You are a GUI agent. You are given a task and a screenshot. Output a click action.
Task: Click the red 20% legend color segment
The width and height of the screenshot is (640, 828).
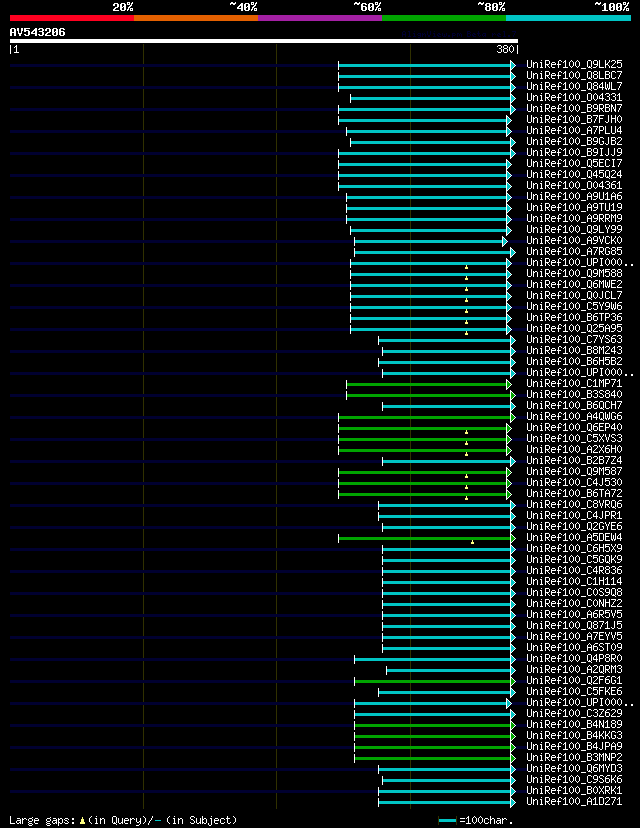[72, 18]
